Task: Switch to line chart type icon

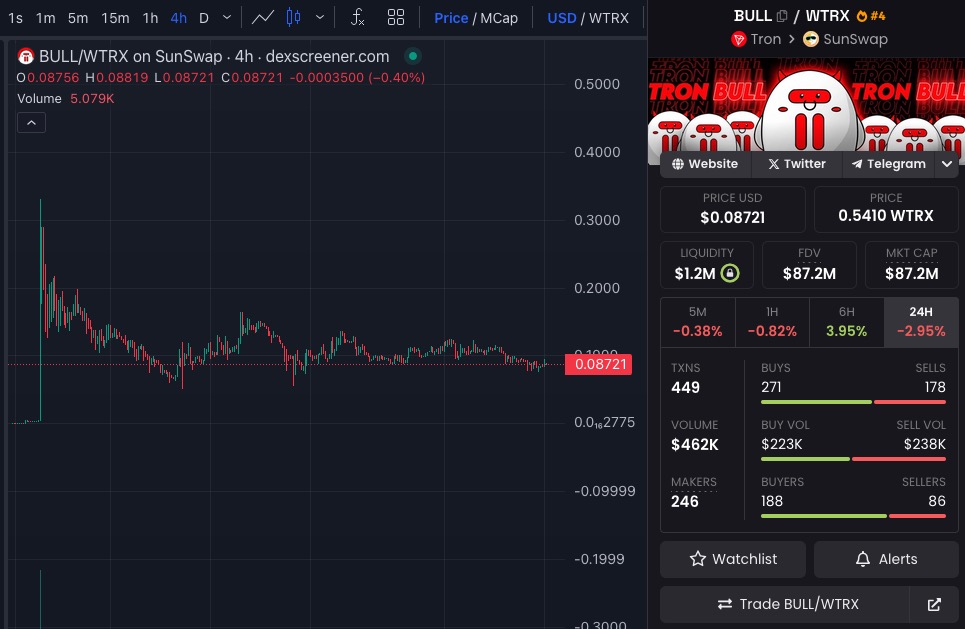Action: click(263, 18)
